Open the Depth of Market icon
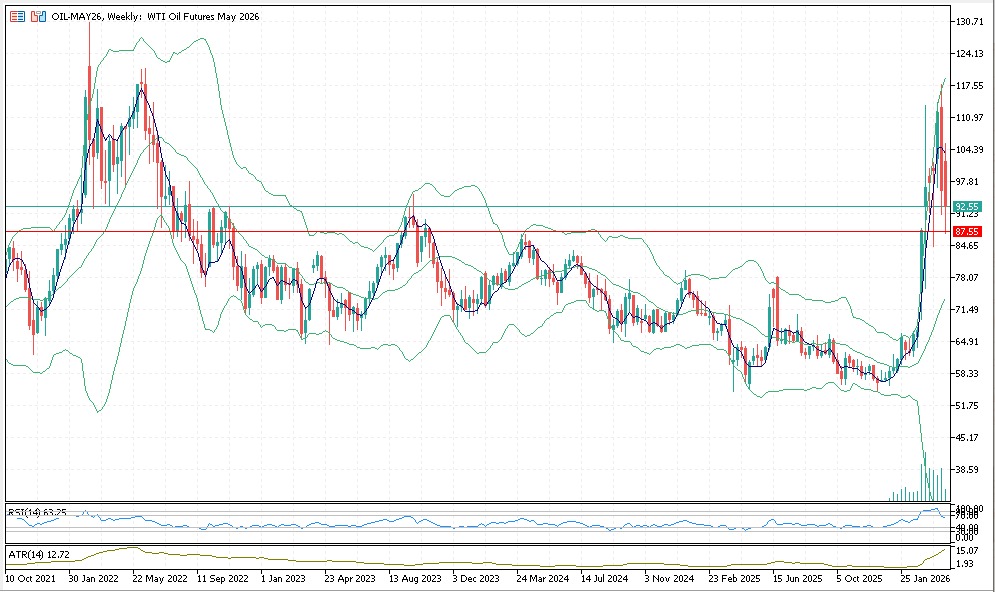This screenshot has width=995, height=592. 37,17
